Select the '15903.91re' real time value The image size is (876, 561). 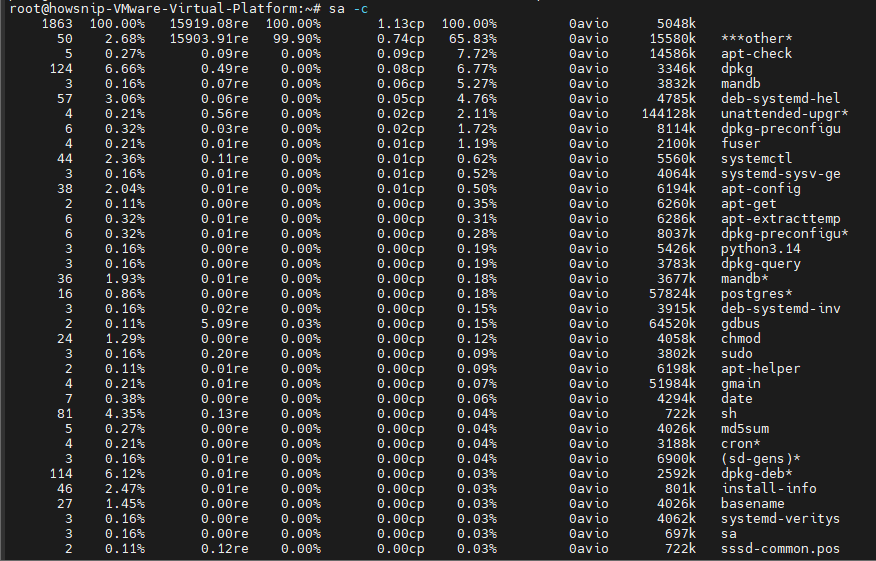pos(209,39)
